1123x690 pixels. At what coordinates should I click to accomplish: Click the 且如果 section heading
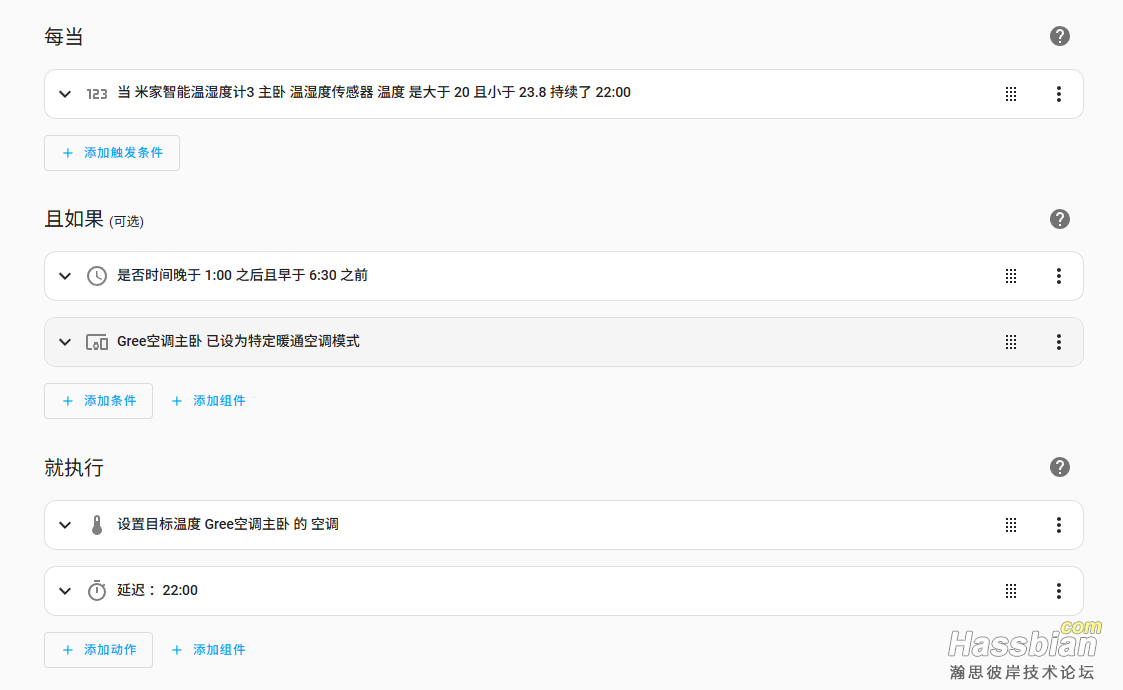[74, 219]
